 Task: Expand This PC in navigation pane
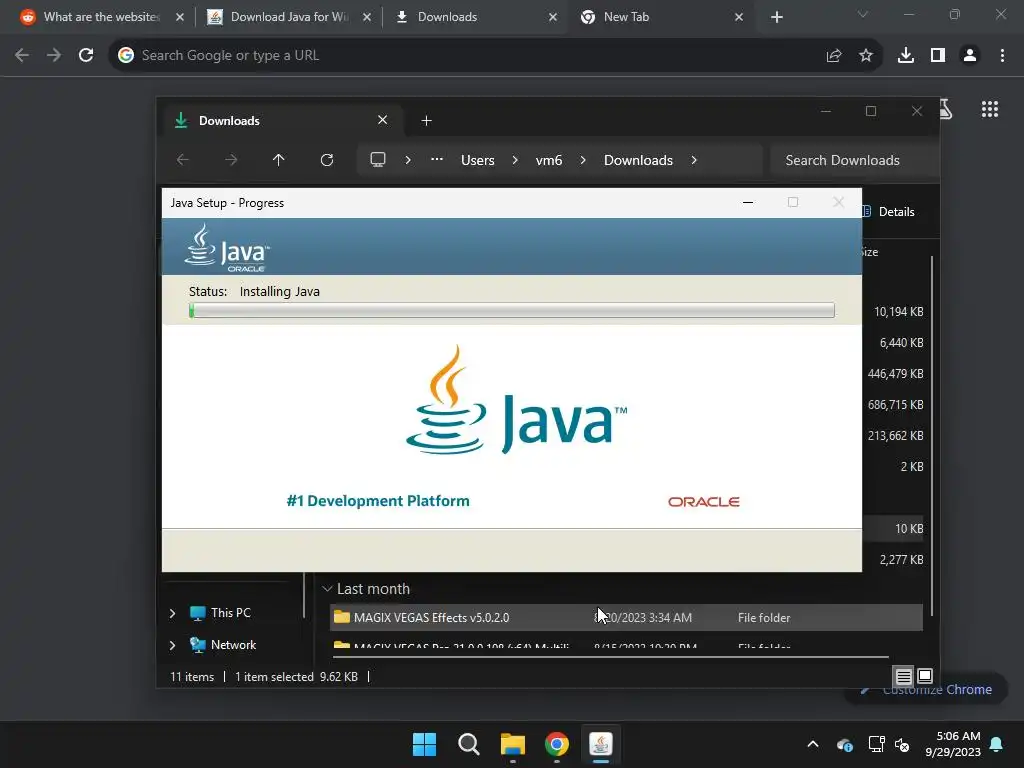[172, 613]
